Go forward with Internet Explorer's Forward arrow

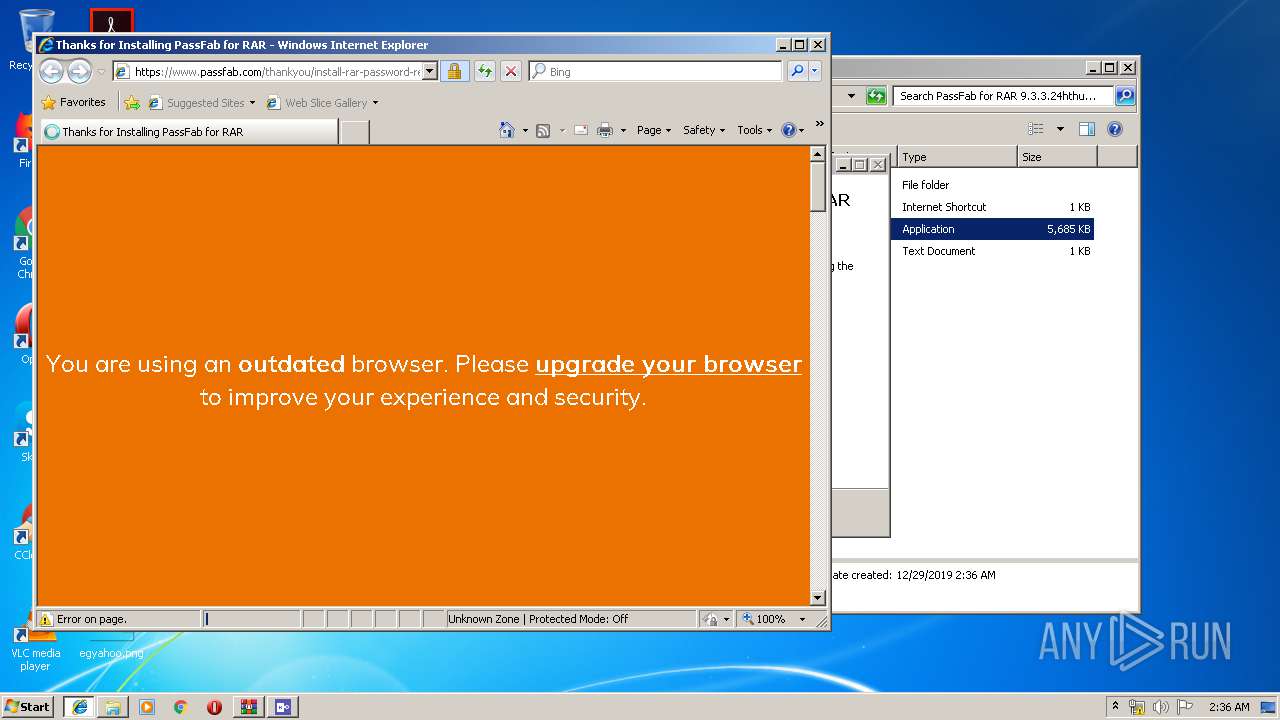pos(79,71)
